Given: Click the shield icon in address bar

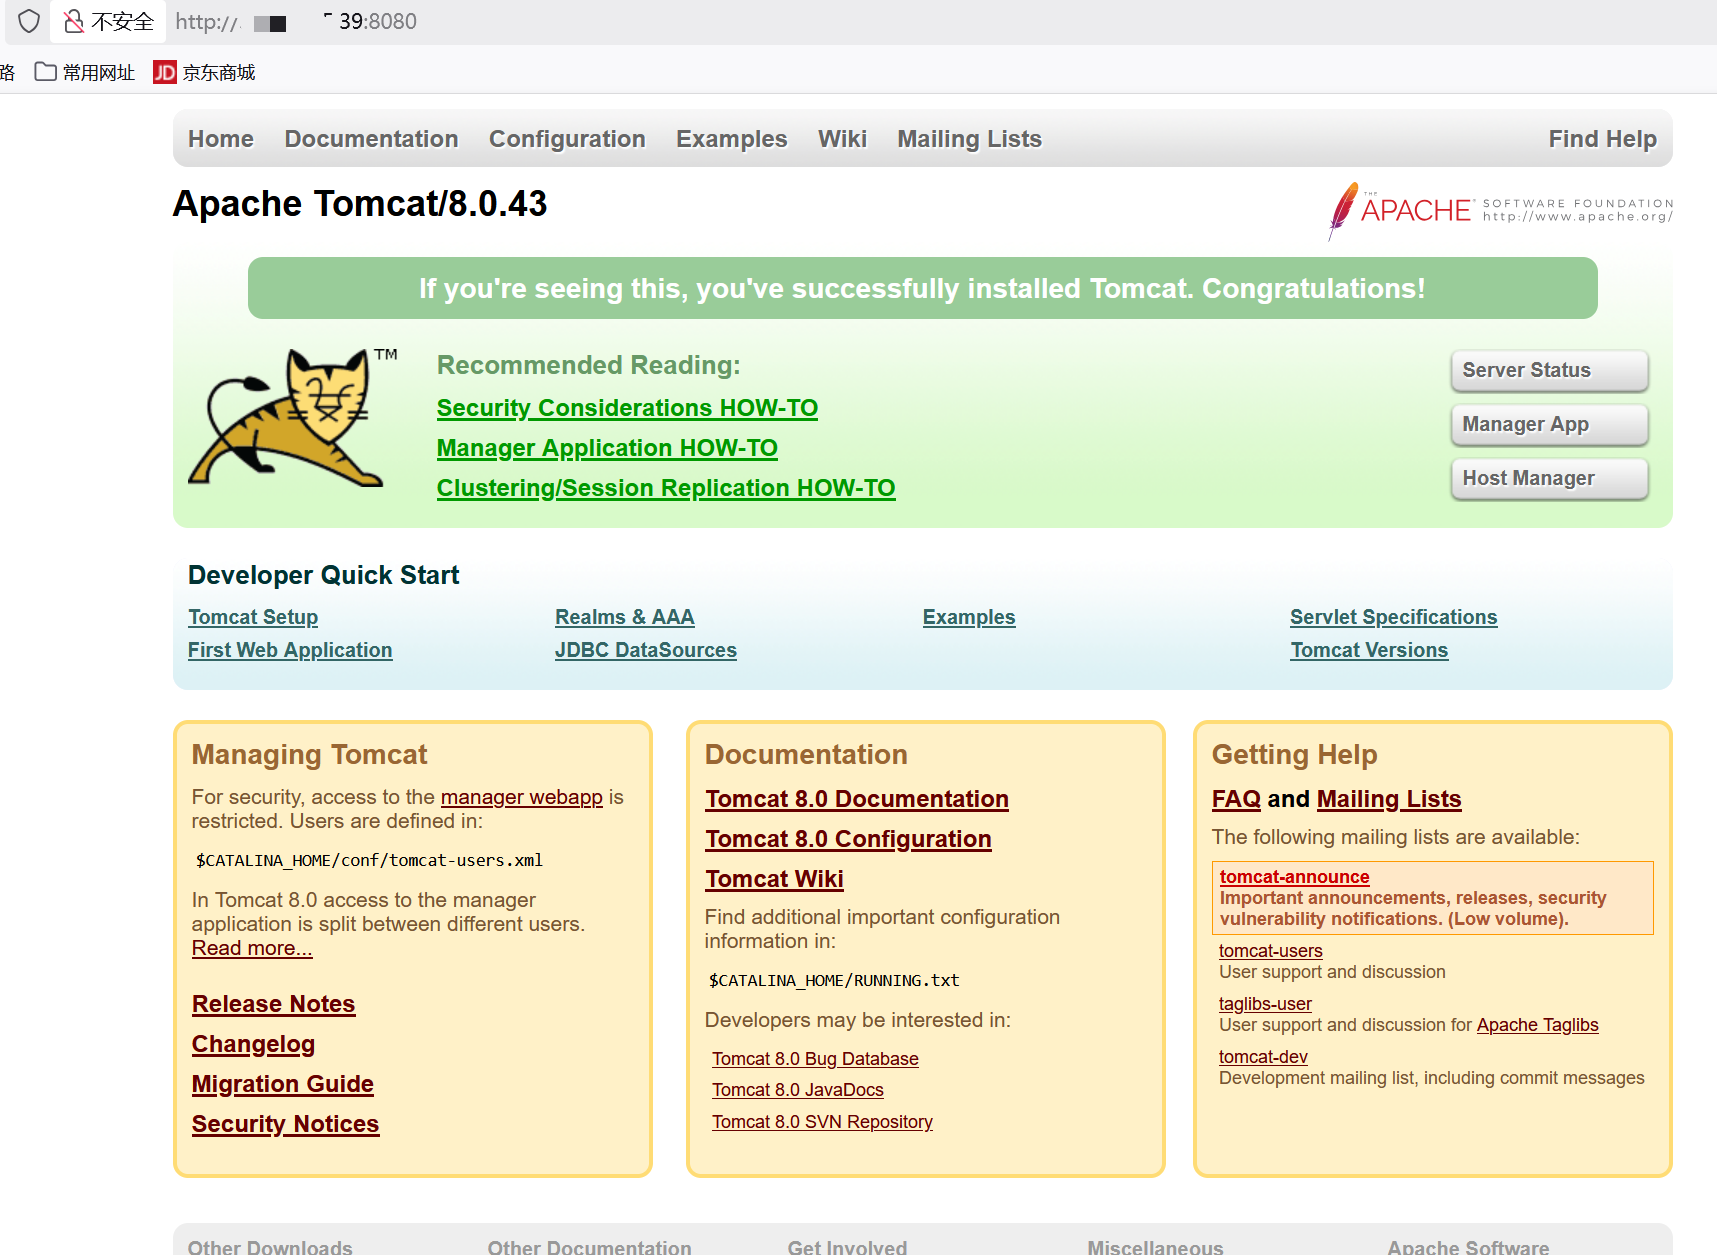Looking at the screenshot, I should (x=29, y=21).
